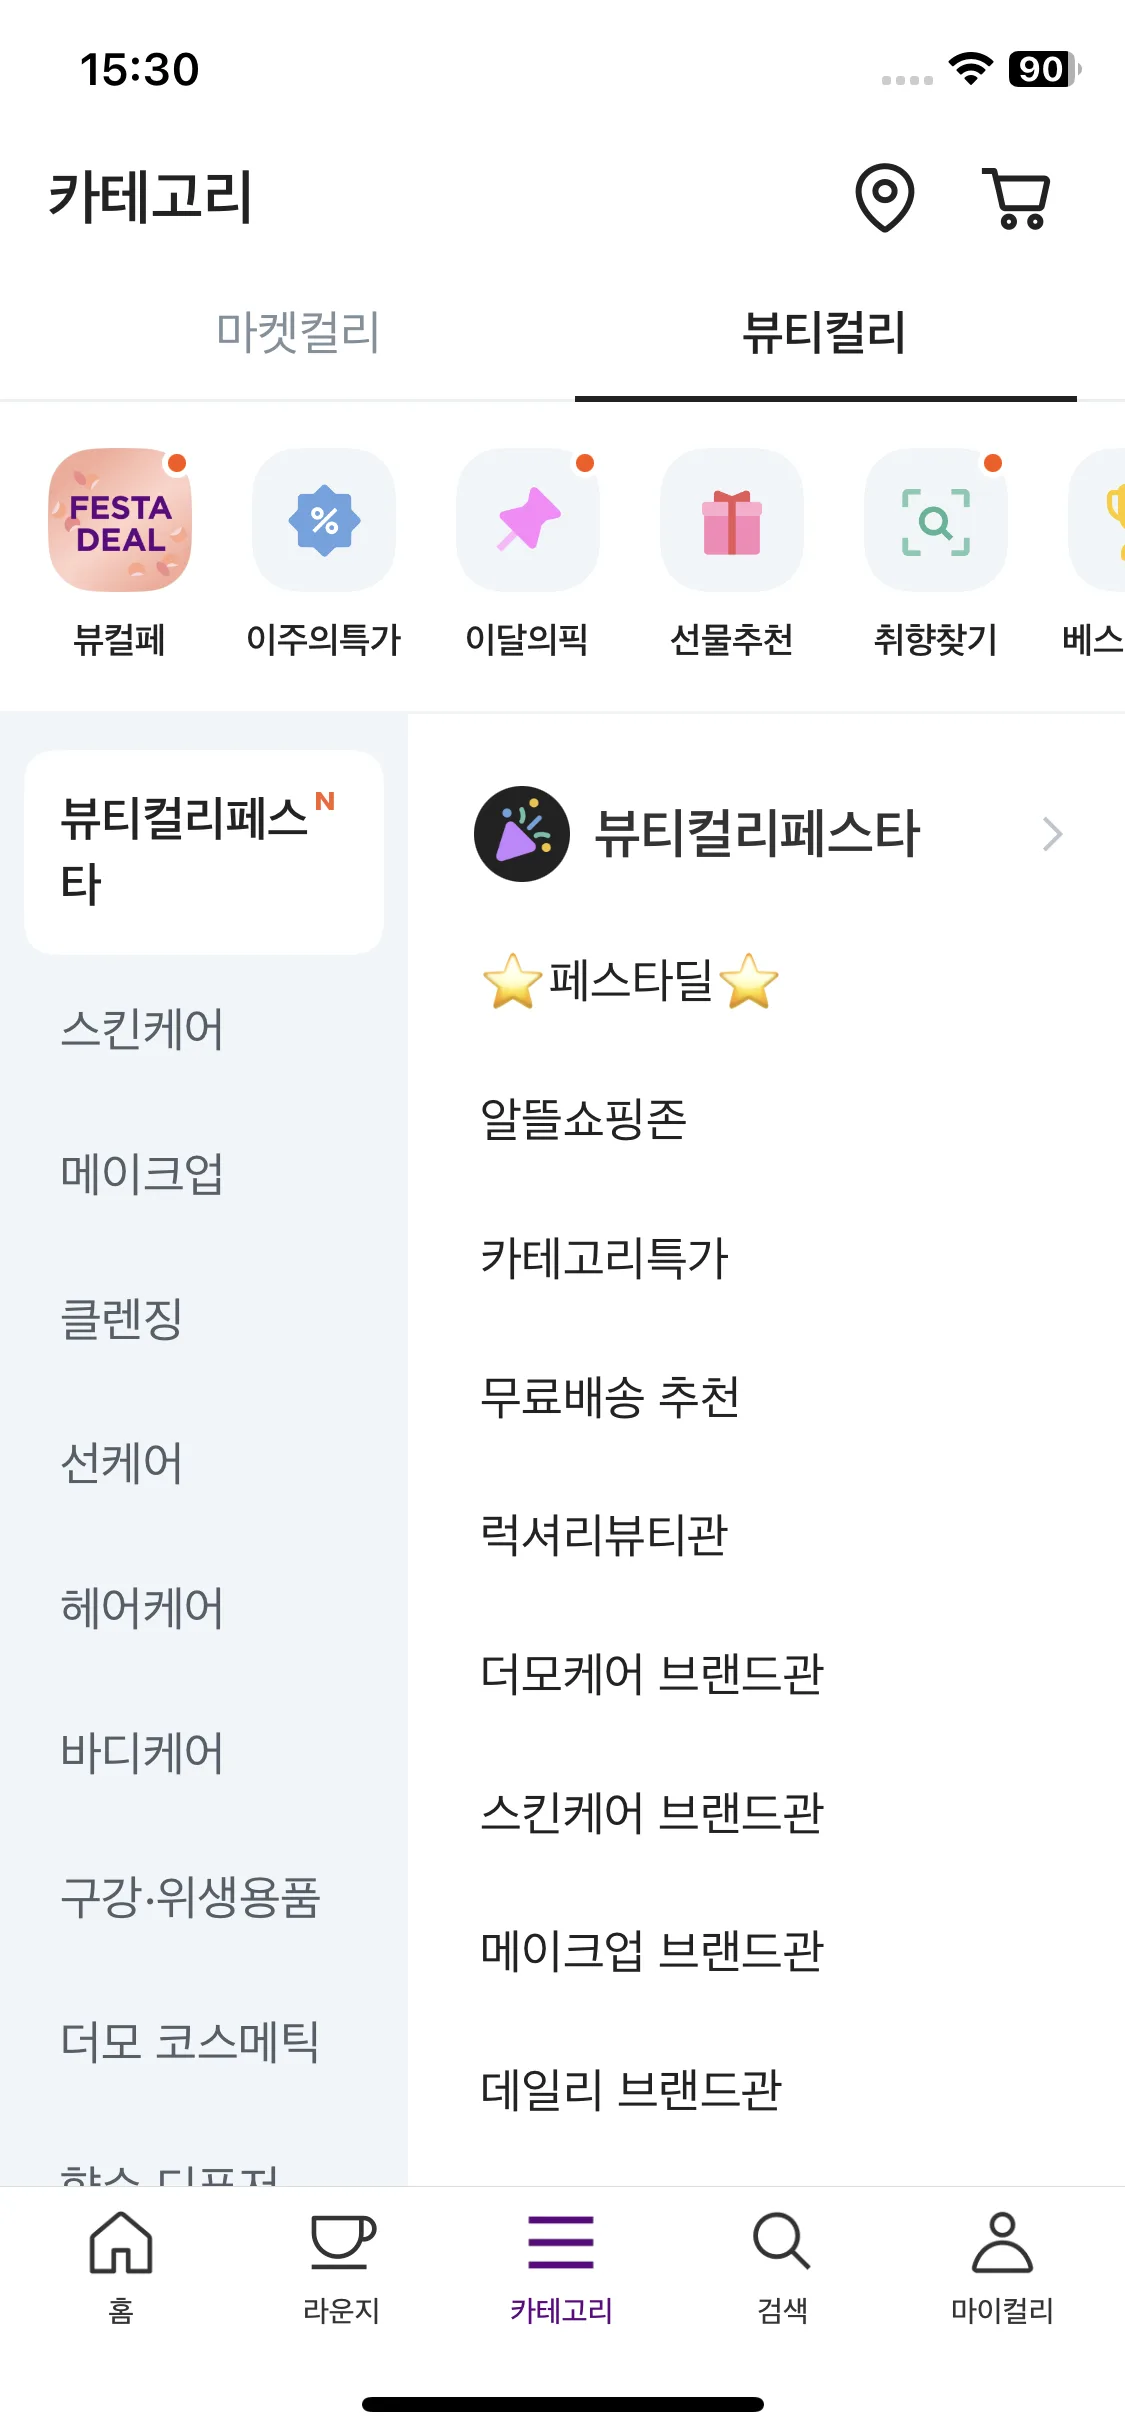Select 스킨케어 in the left sidebar
1125x2436 pixels.
(x=142, y=1029)
